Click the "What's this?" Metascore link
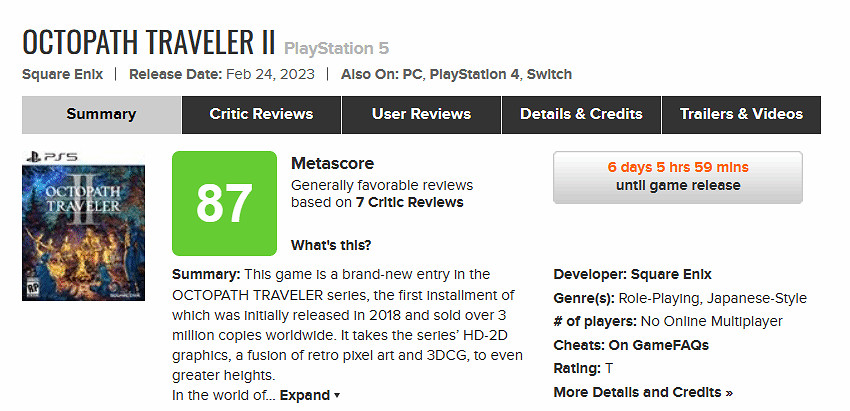 331,245
